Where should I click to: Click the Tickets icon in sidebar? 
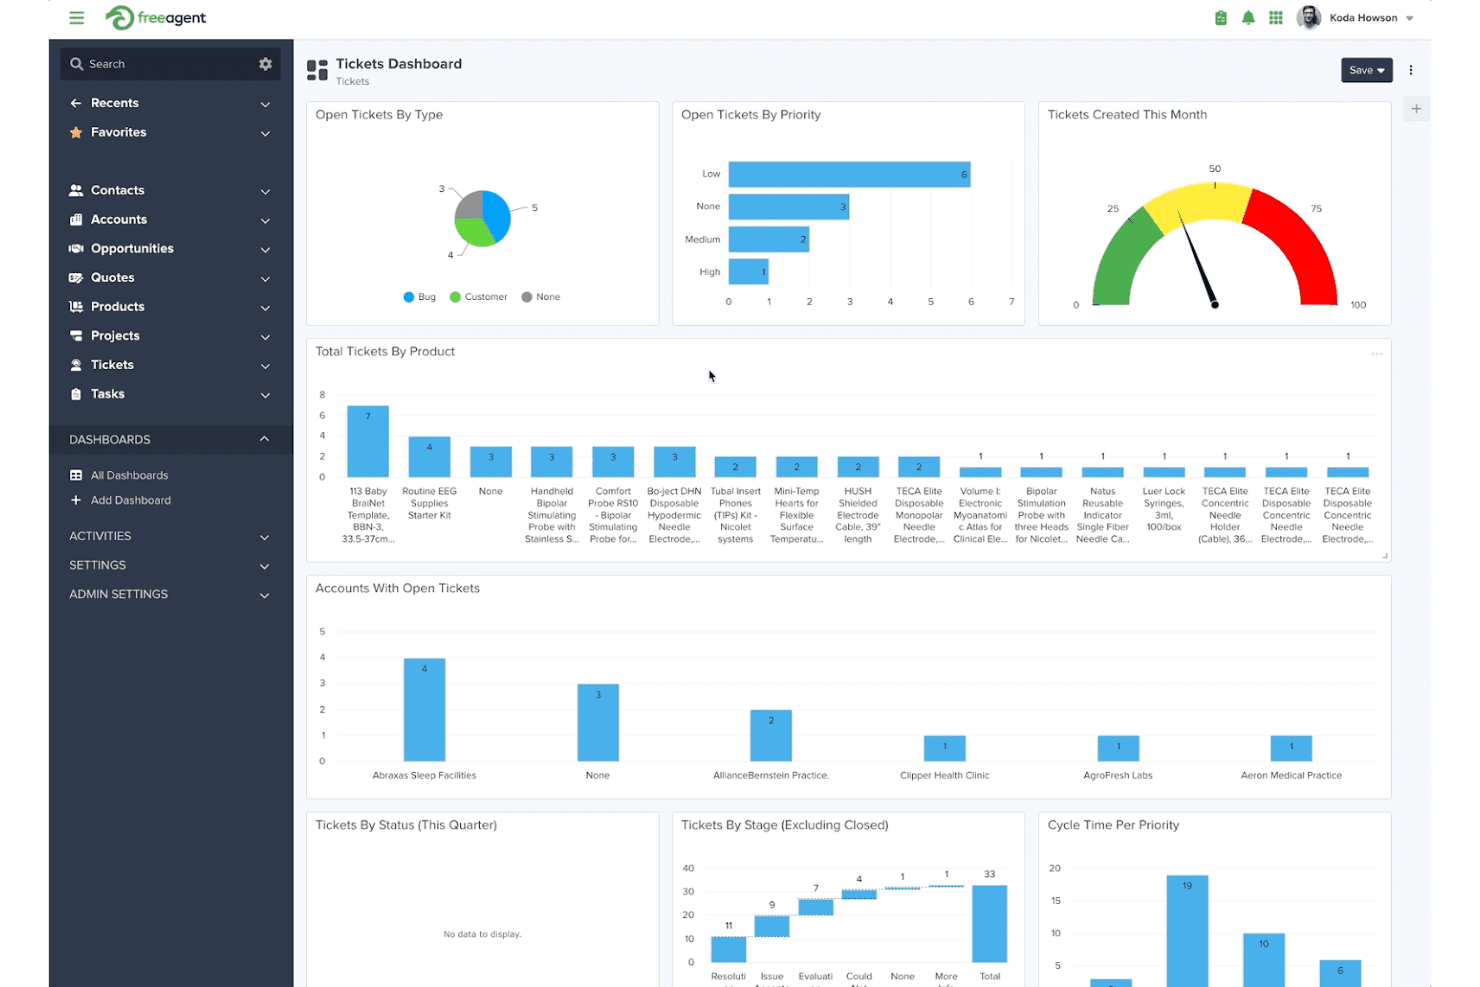click(76, 364)
